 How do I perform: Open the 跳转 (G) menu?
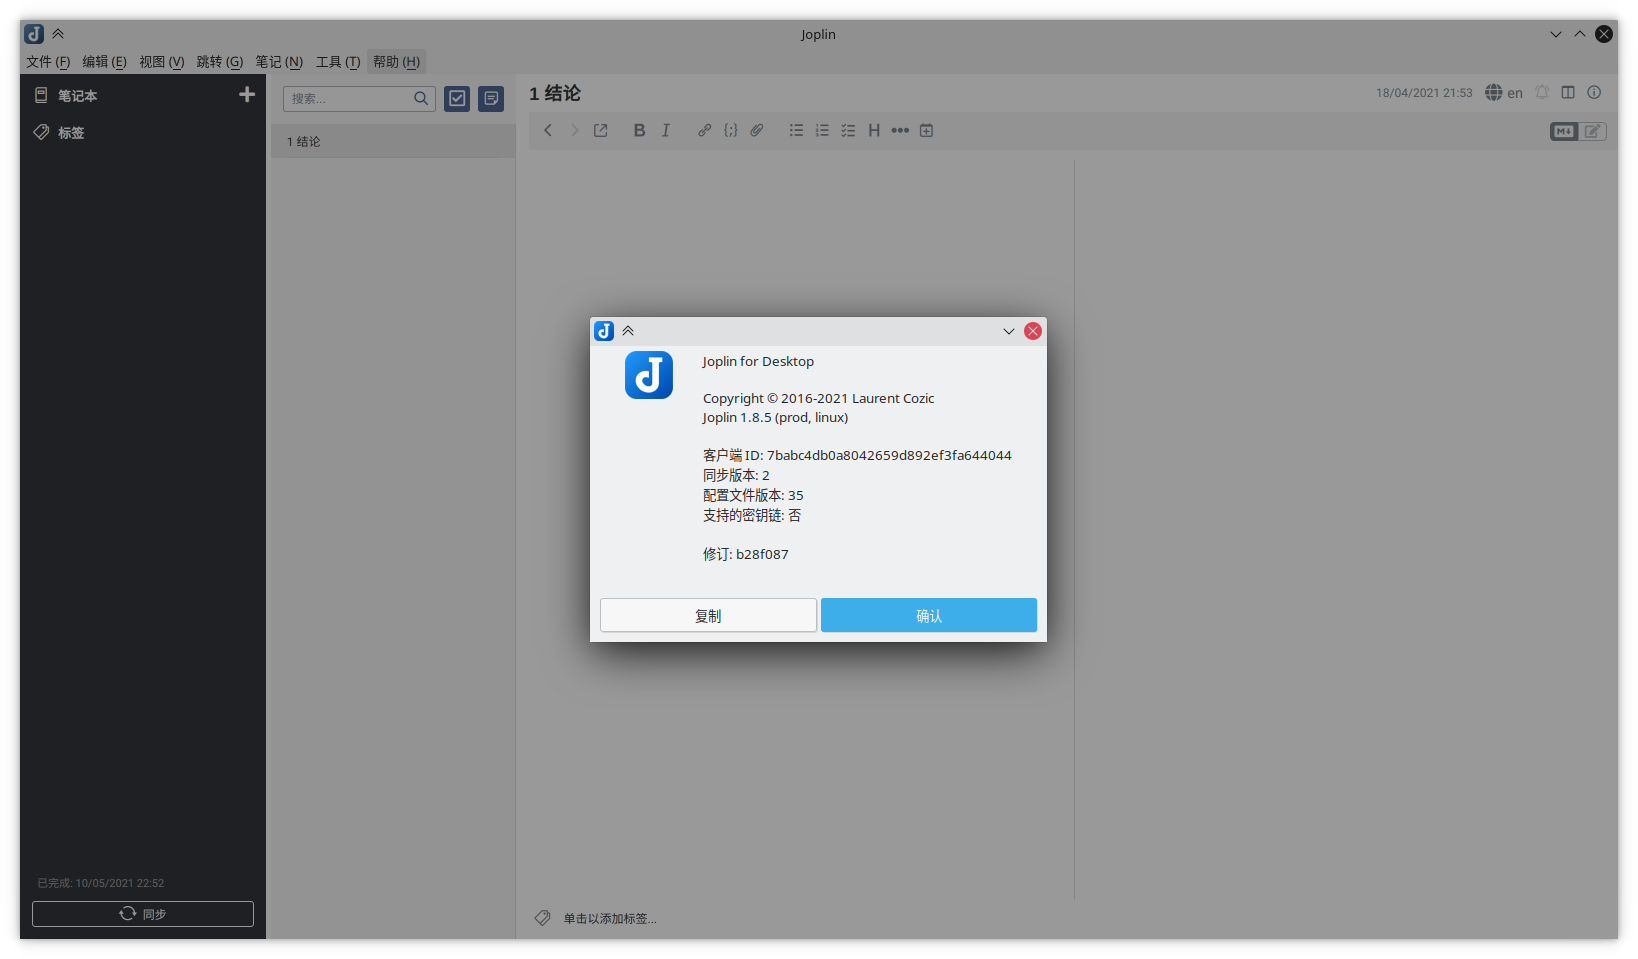tap(220, 62)
